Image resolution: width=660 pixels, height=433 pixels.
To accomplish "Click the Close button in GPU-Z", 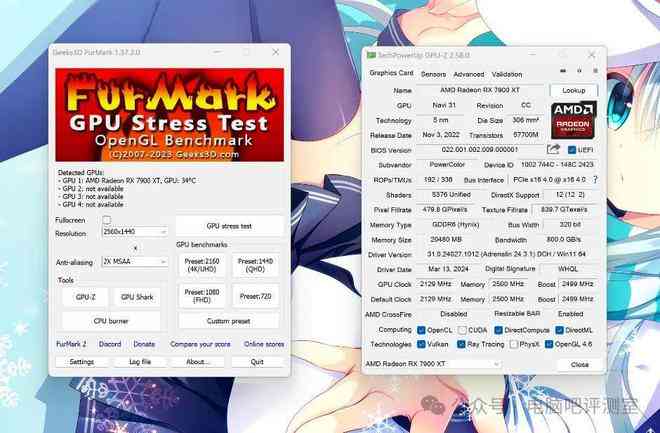I will 579,364.
